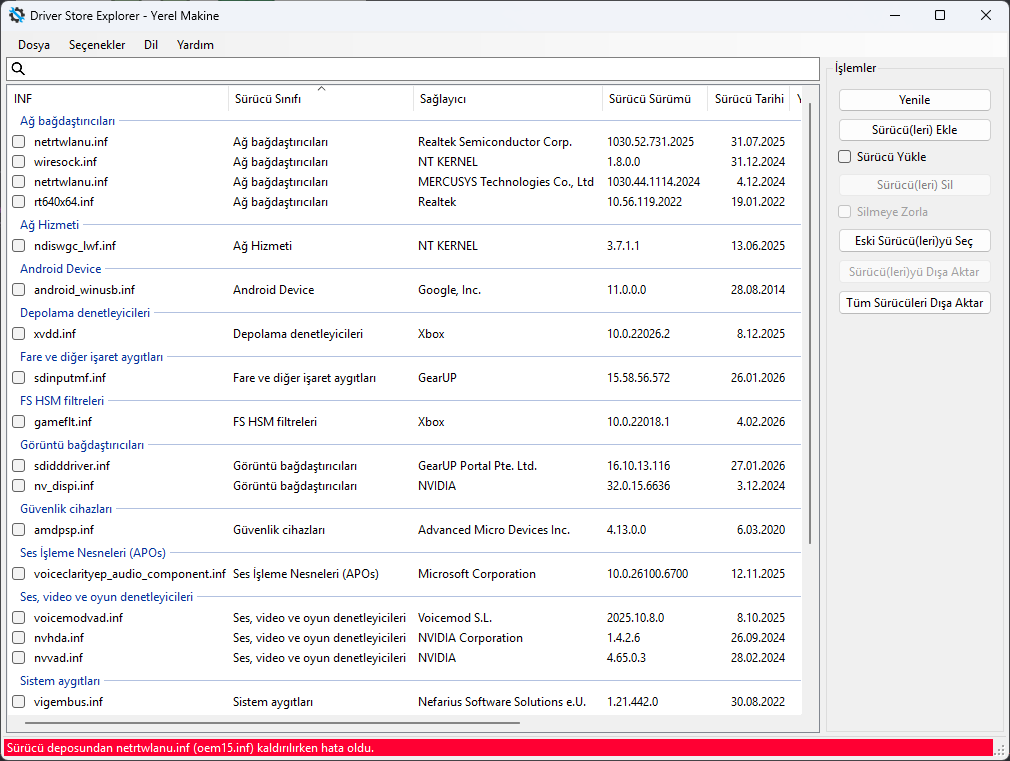
Task: Collapse the FS HSM filtreleri group
Action: 62,400
